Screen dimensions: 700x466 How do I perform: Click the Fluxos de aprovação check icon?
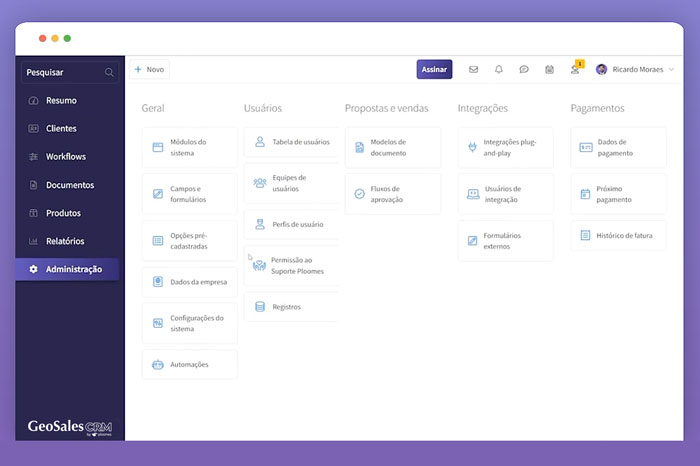pyautogui.click(x=359, y=194)
